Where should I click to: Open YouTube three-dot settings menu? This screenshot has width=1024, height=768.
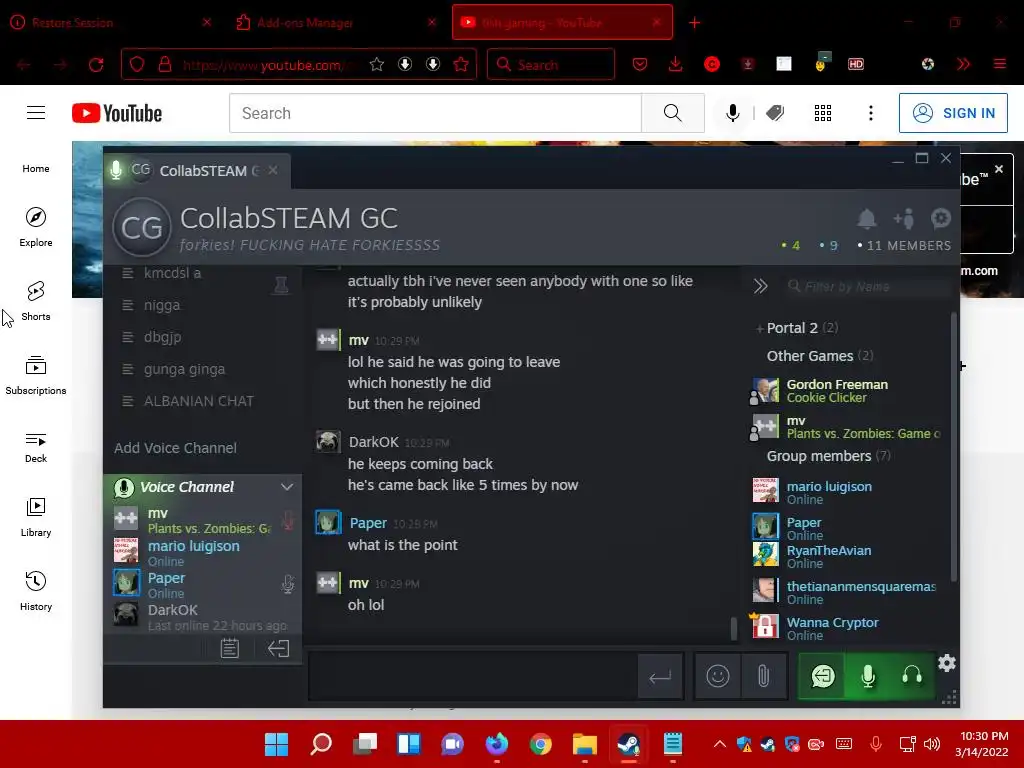click(871, 113)
